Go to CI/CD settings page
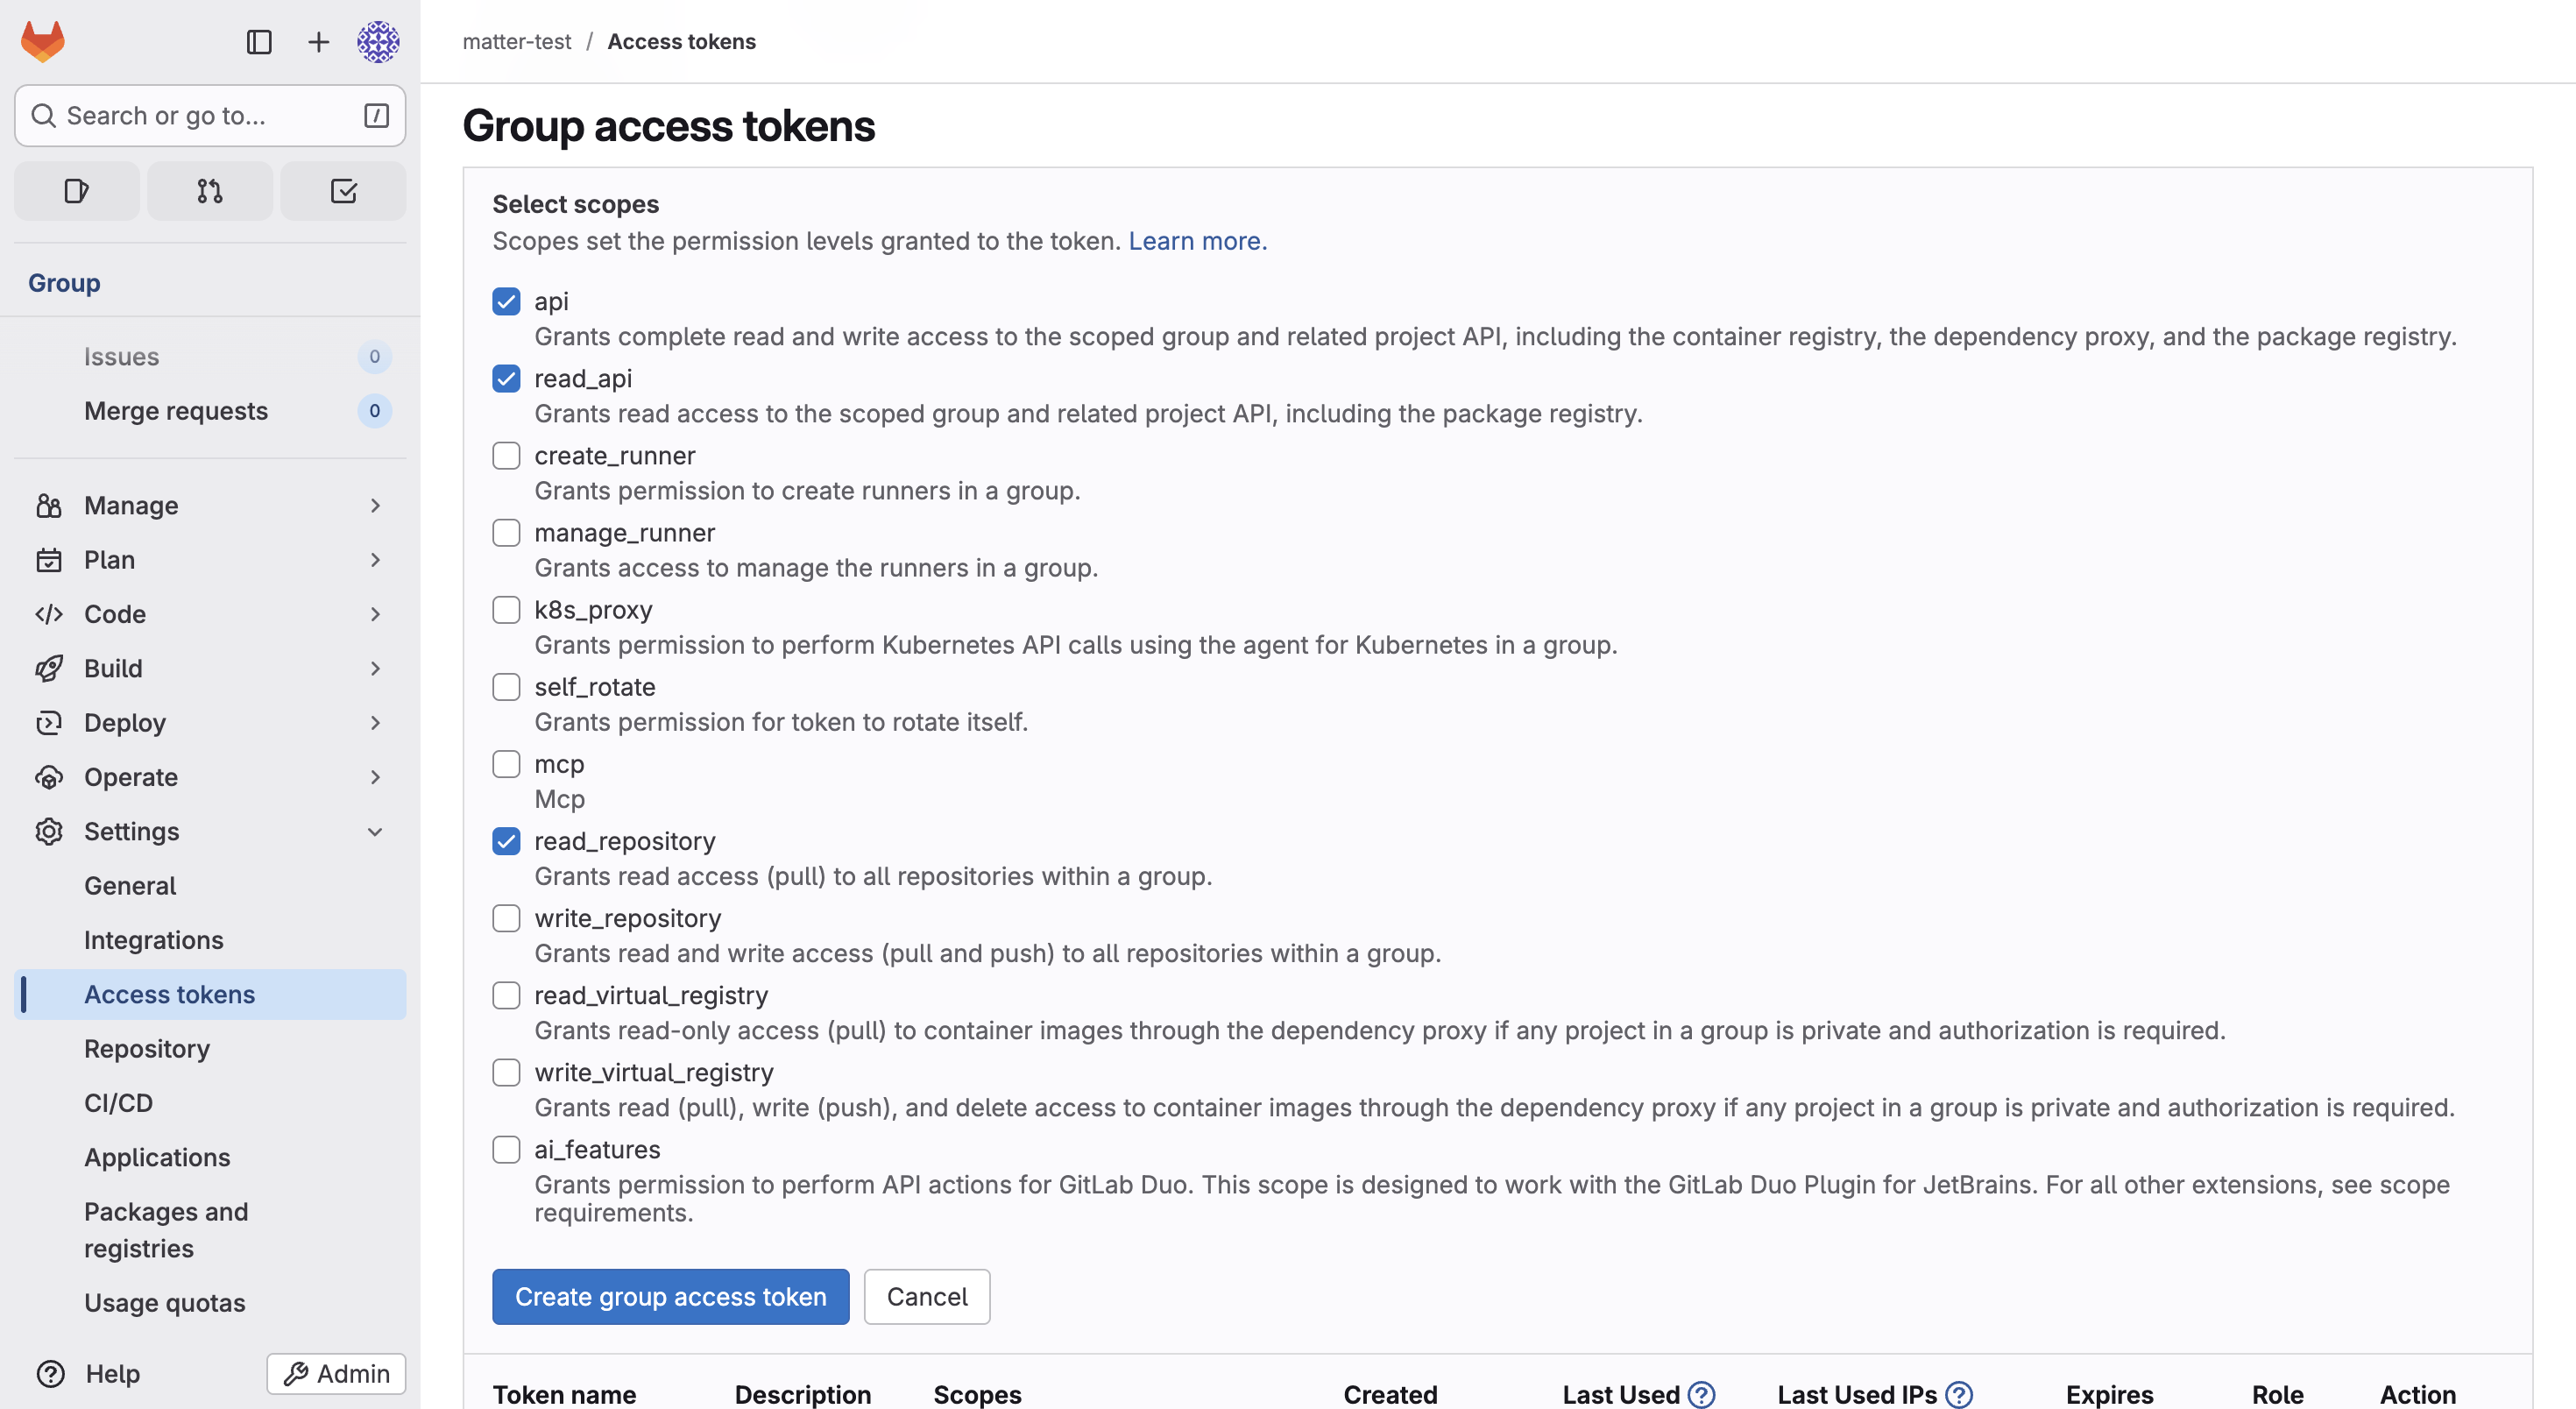Image resolution: width=2576 pixels, height=1409 pixels. (x=118, y=1102)
